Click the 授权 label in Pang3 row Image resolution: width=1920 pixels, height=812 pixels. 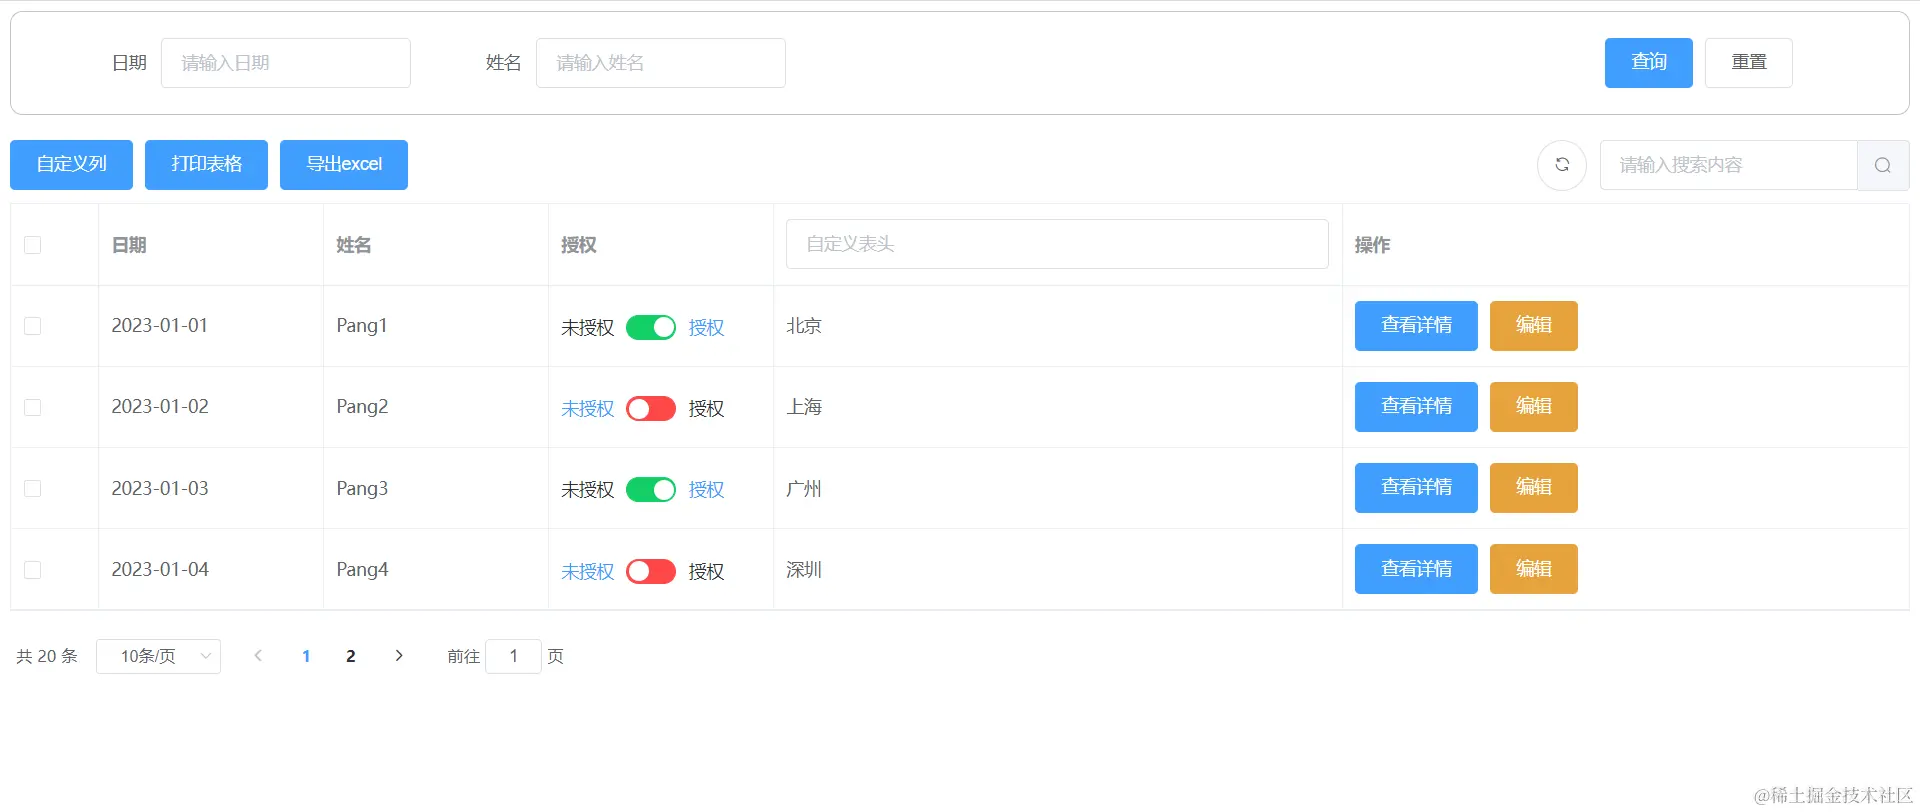pos(706,490)
